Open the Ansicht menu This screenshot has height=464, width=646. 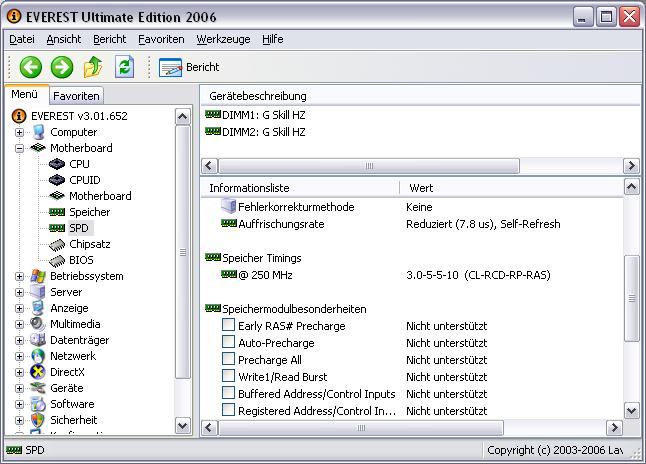click(64, 39)
